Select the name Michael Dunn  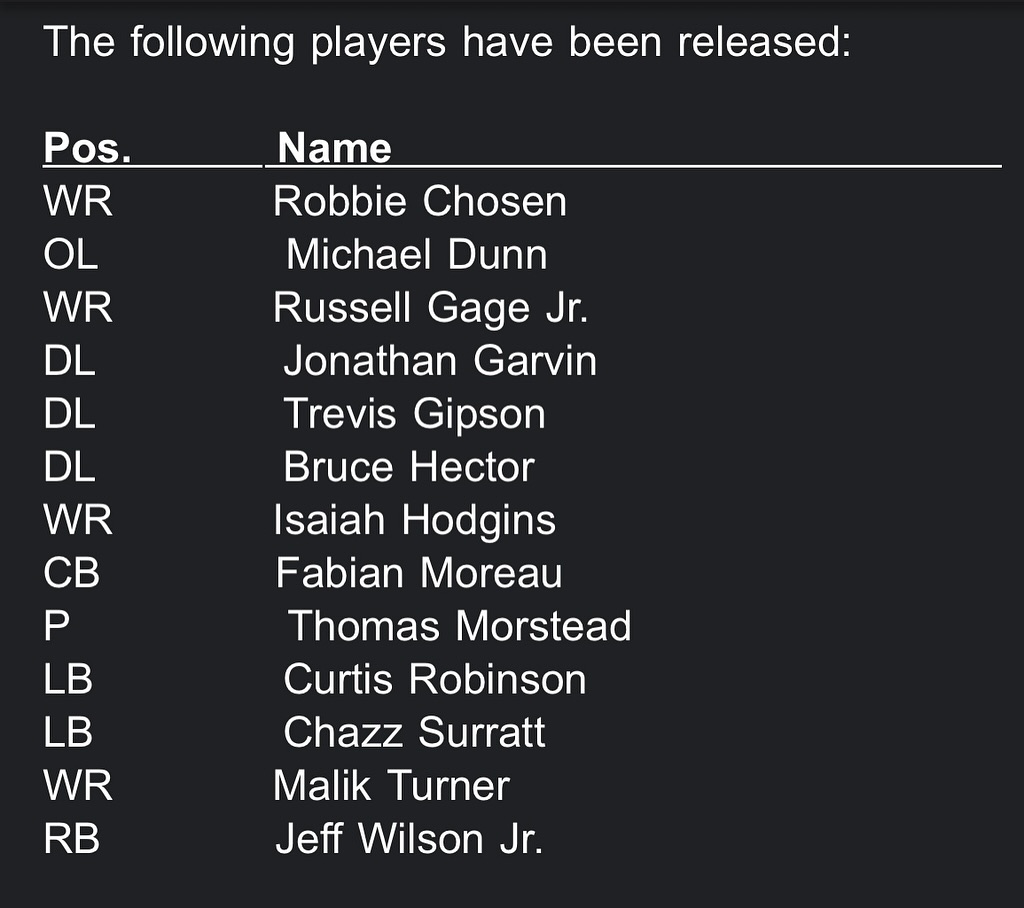pyautogui.click(x=417, y=253)
